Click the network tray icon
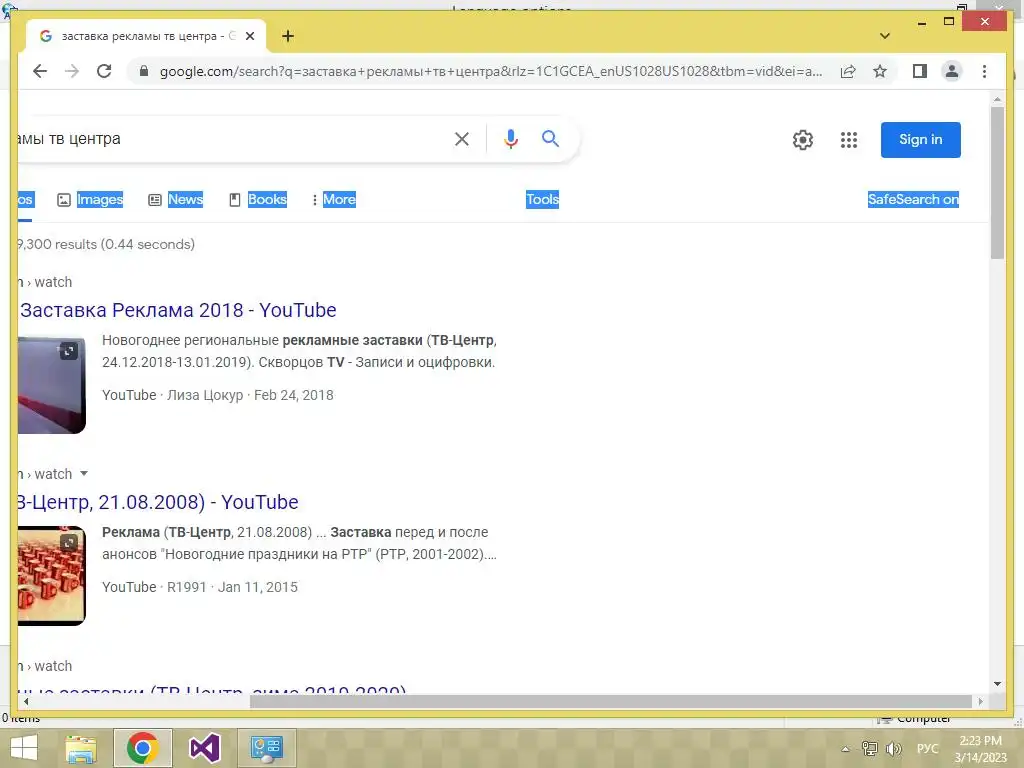Viewport: 1024px width, 768px height. 869,749
